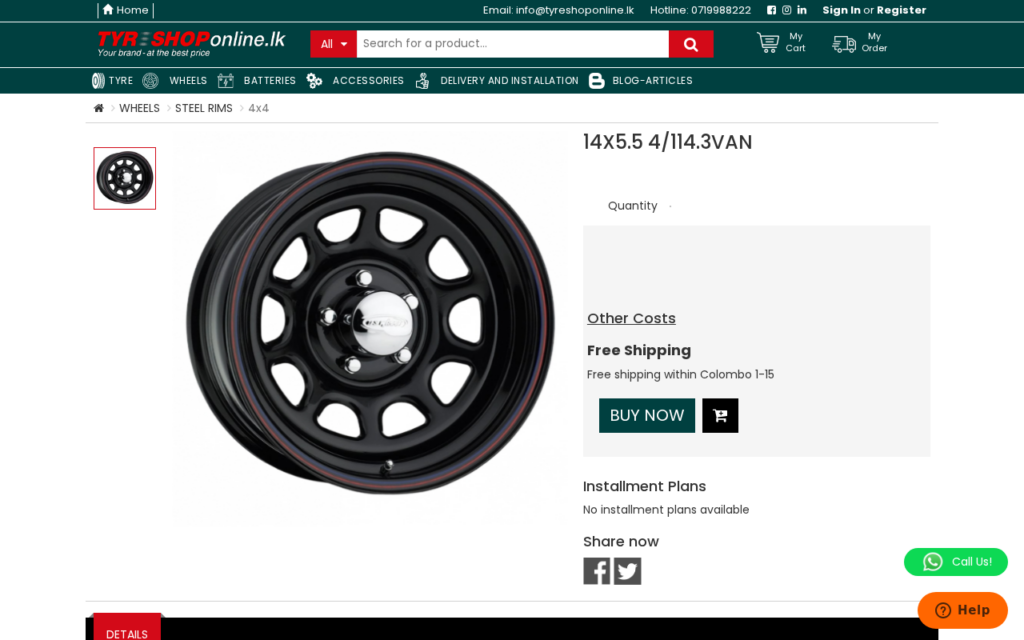
Task: Open the BATTERIES menu
Action: (270, 80)
